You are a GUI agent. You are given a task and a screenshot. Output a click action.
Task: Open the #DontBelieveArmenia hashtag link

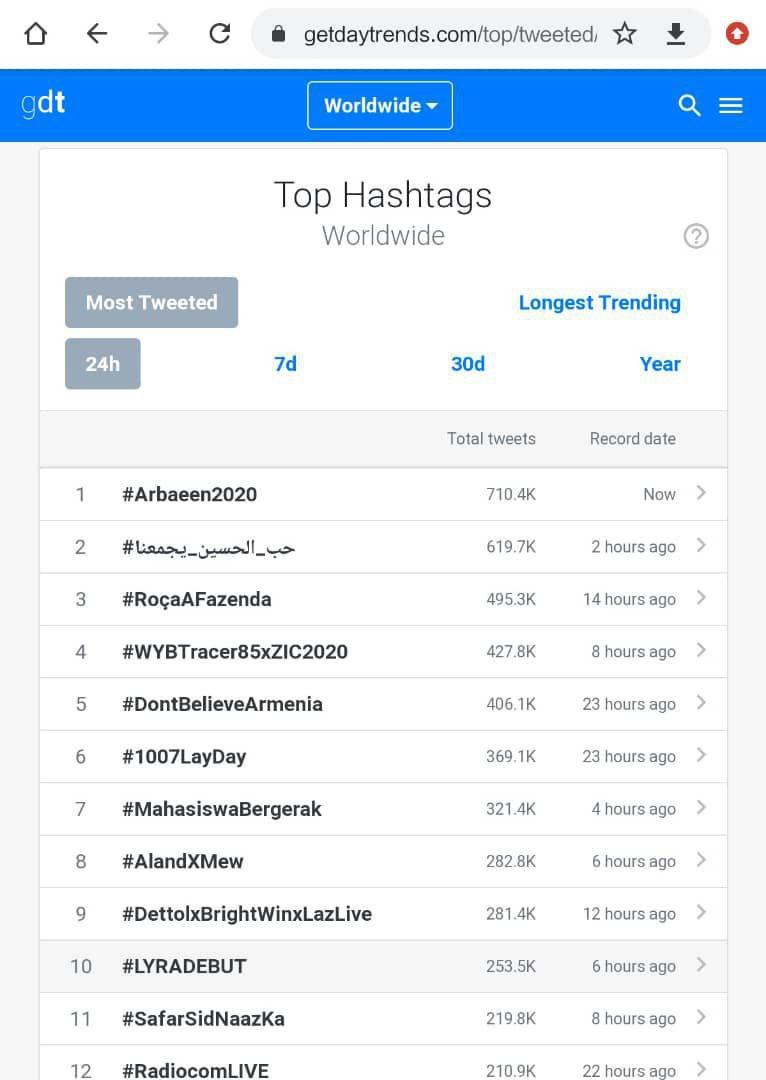click(222, 704)
